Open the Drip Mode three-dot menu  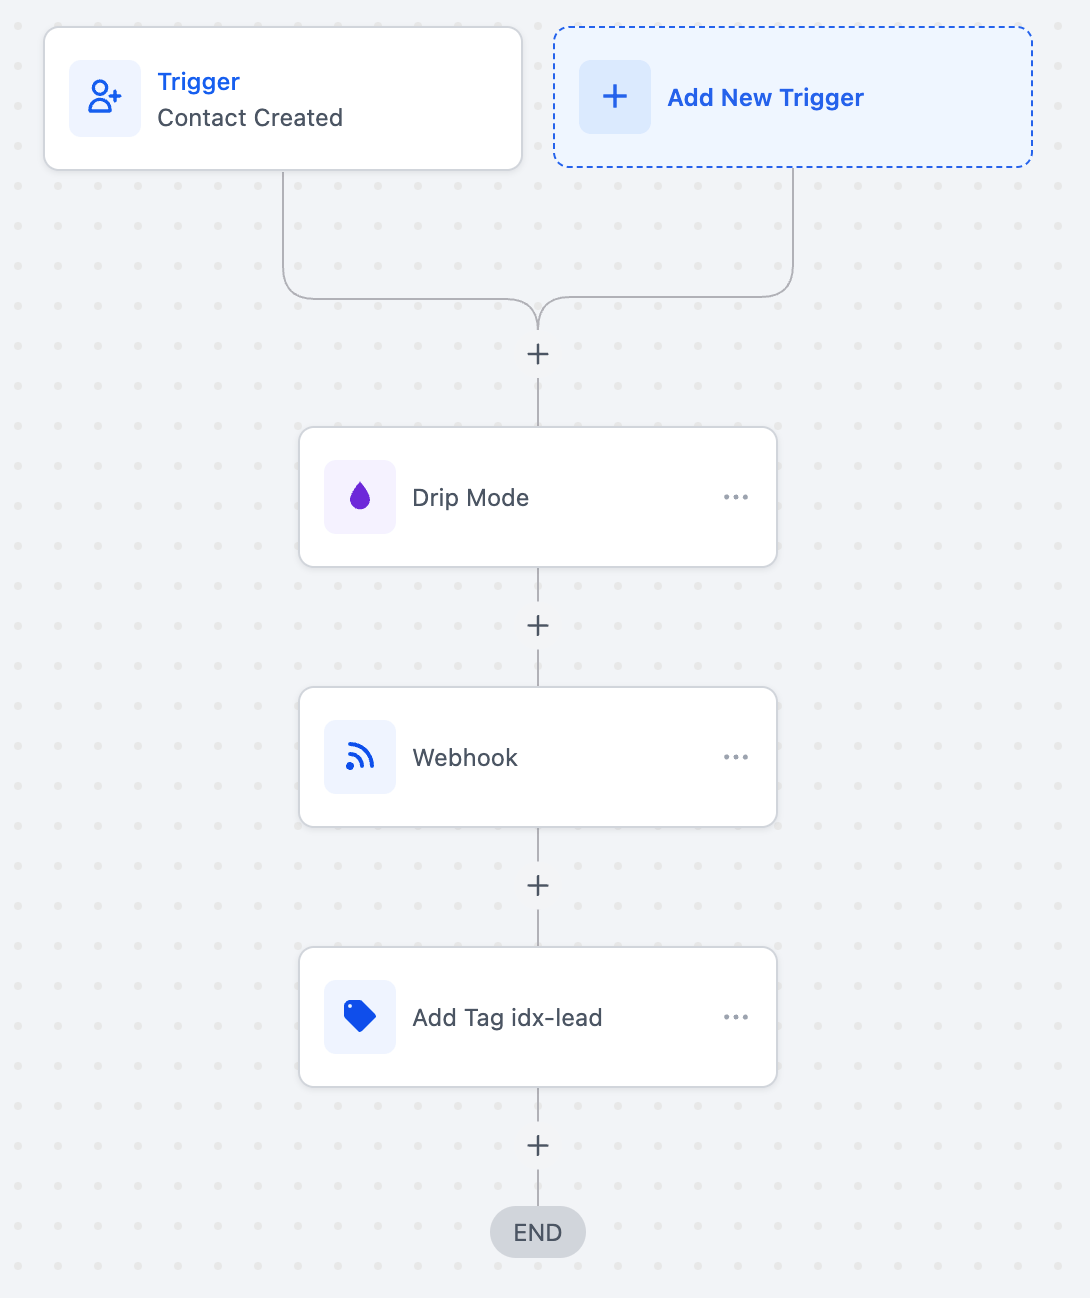pyautogui.click(x=736, y=497)
